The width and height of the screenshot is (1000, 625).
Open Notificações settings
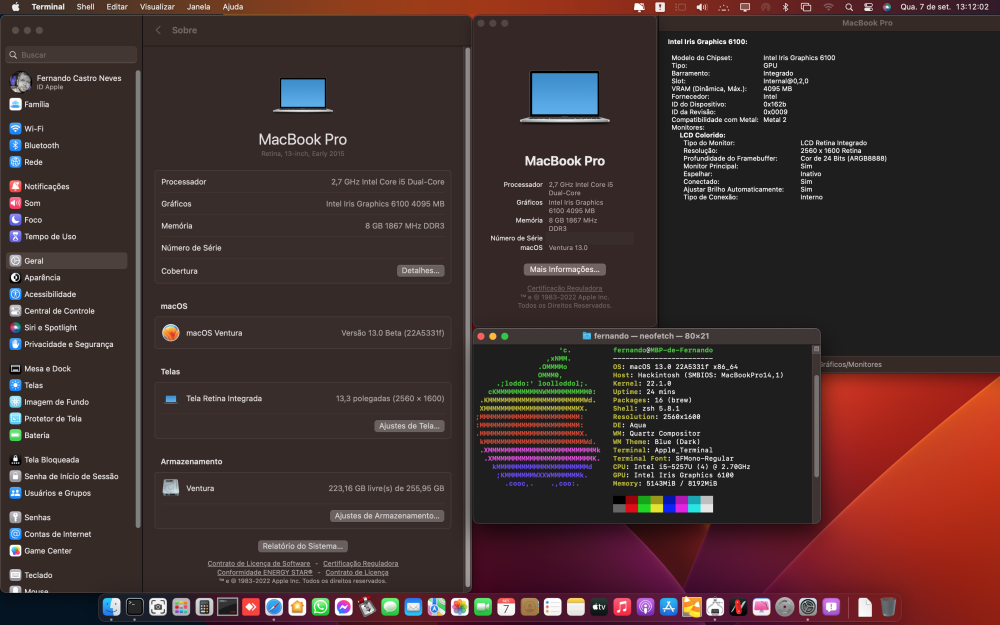(x=67, y=186)
